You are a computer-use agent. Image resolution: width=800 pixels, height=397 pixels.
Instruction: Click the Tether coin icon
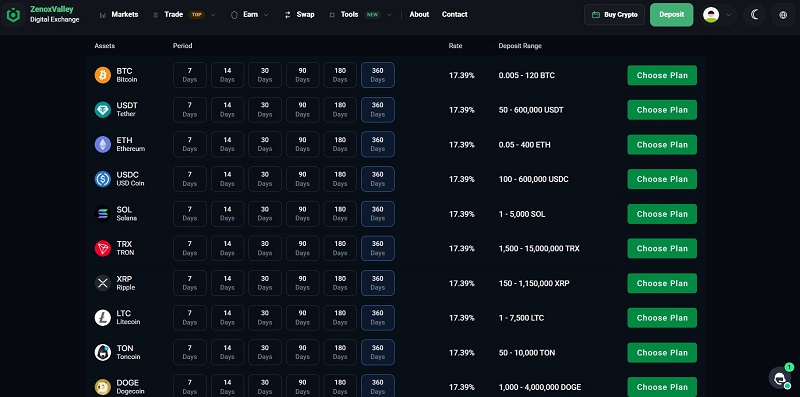[x=103, y=110]
